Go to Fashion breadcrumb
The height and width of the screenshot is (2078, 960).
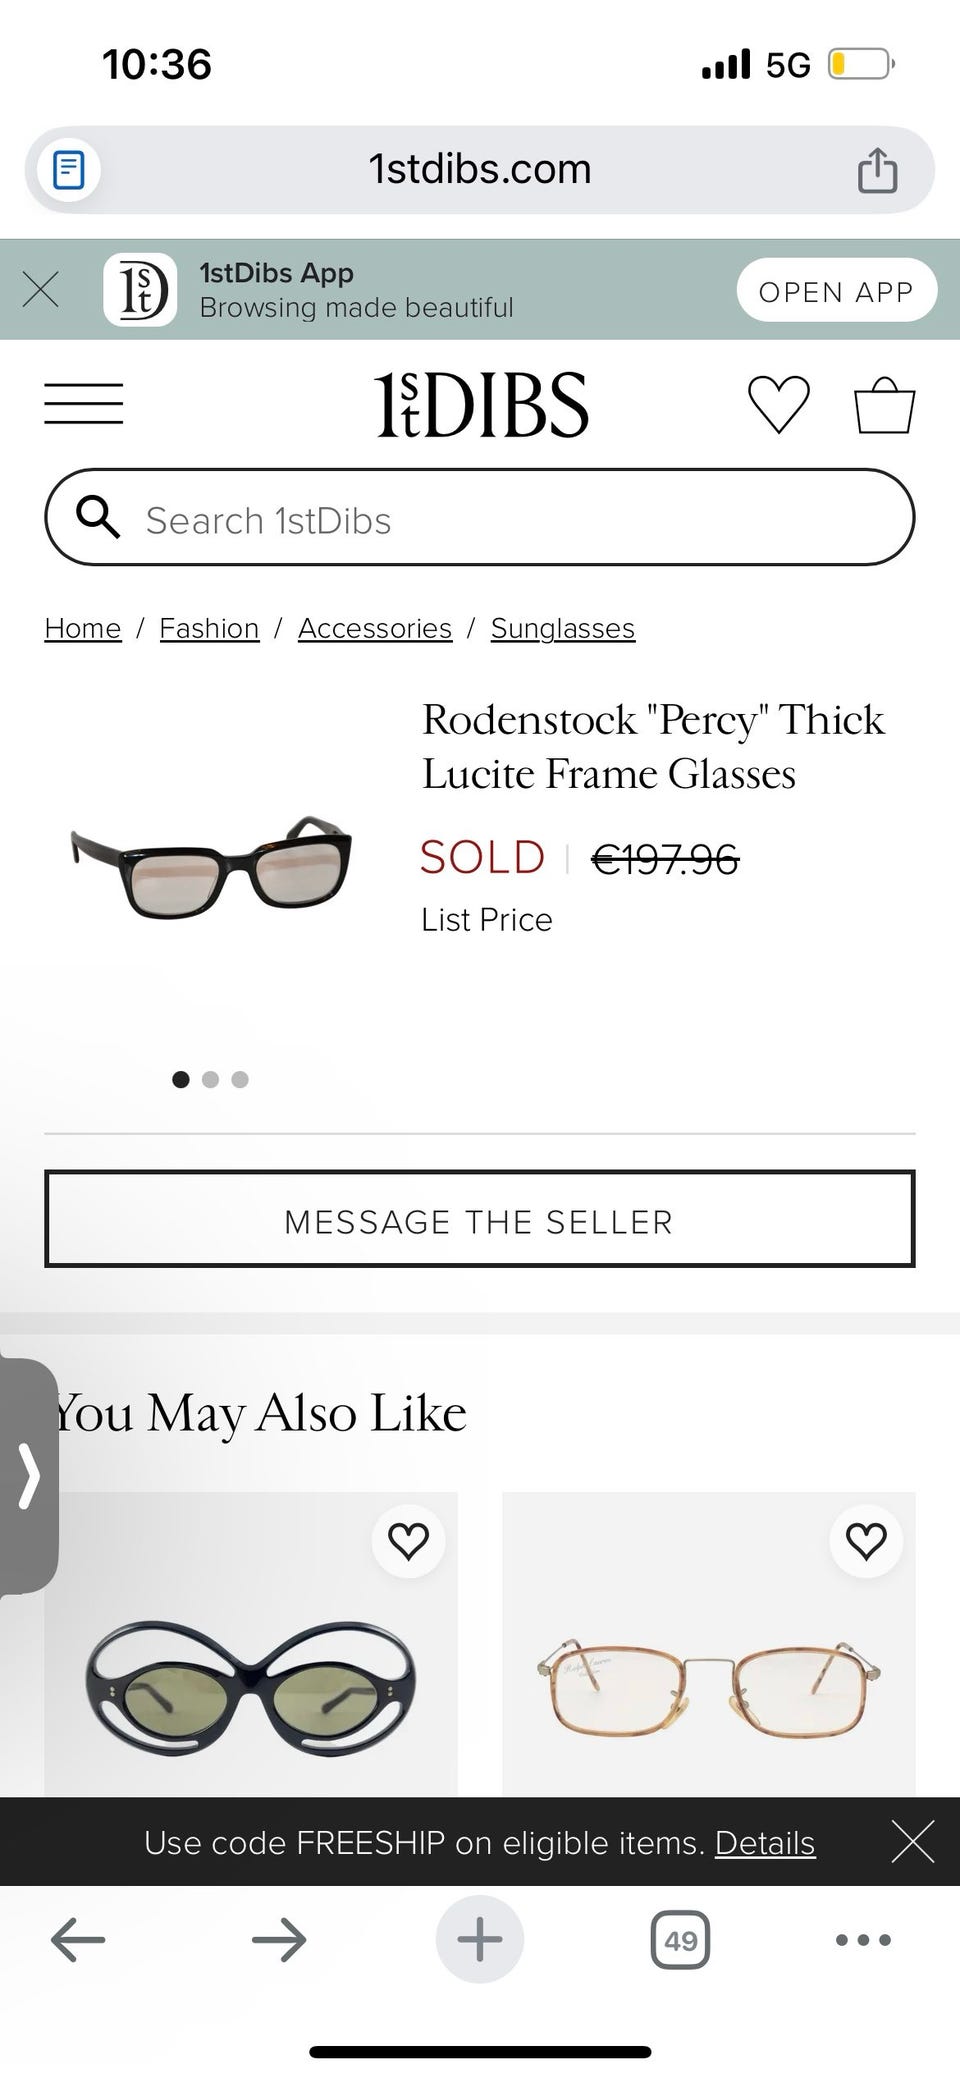(209, 628)
